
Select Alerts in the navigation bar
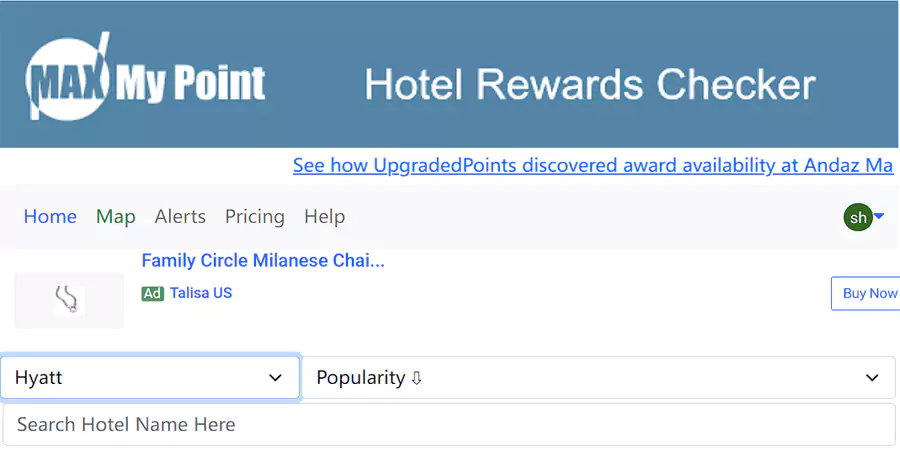point(180,217)
